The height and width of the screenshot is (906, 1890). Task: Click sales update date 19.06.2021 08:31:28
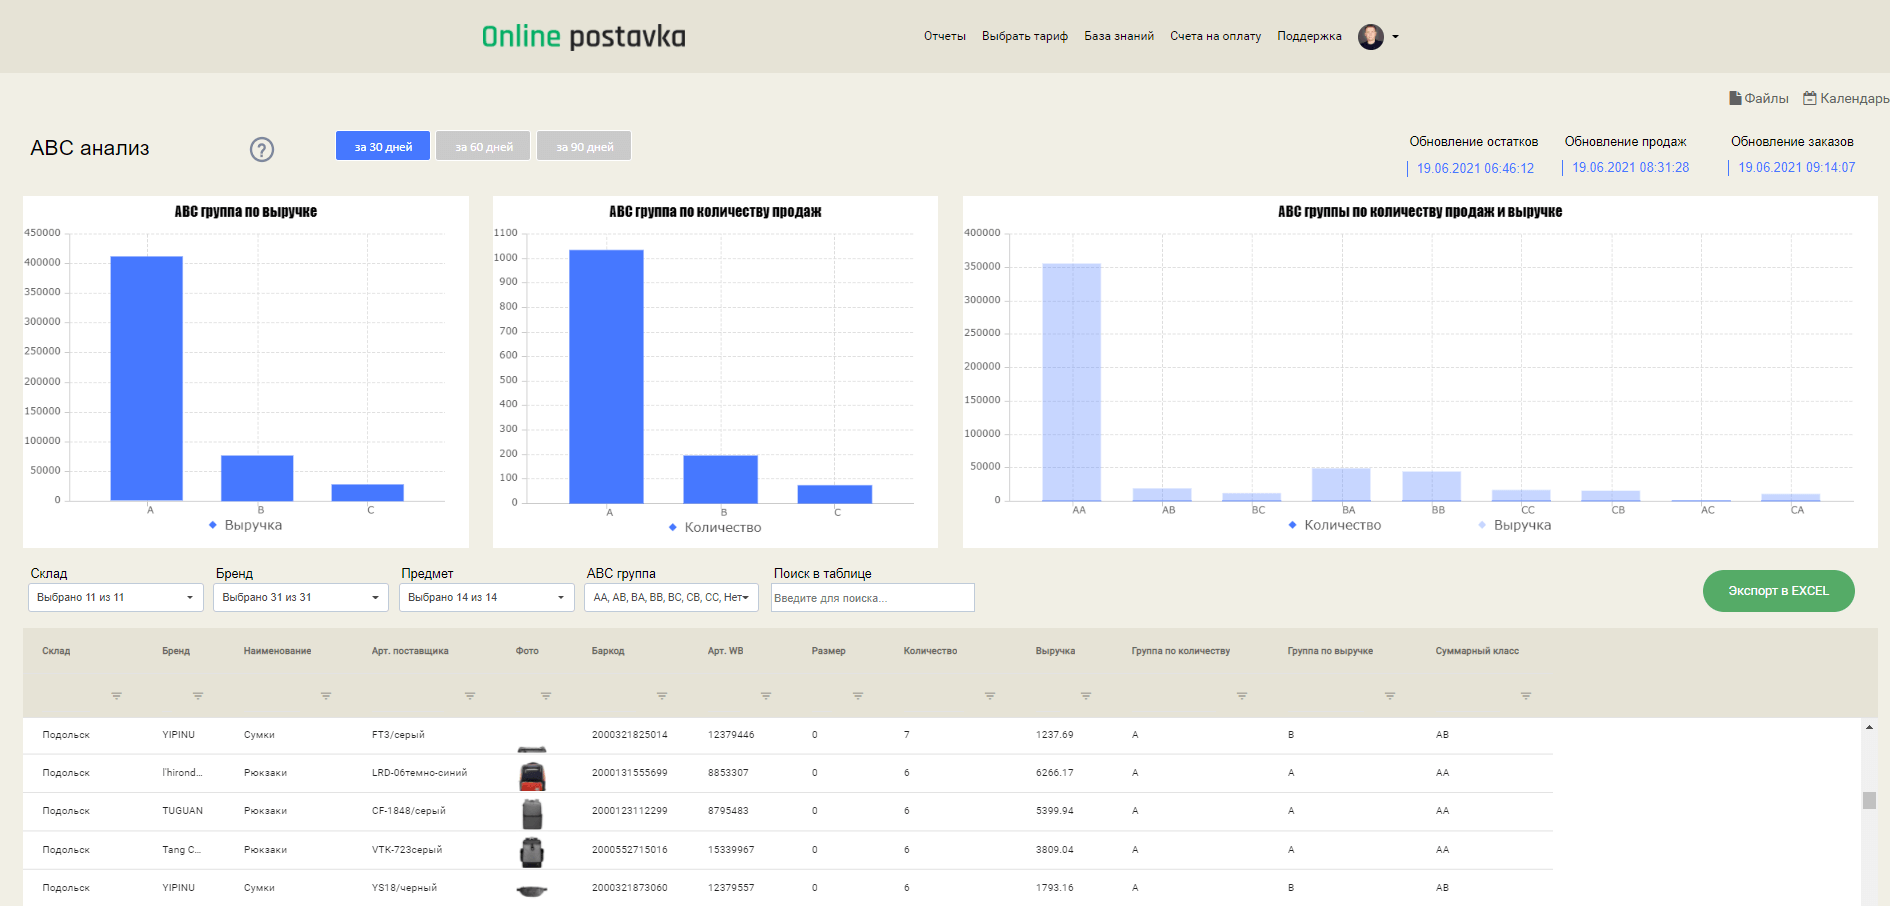point(1631,168)
